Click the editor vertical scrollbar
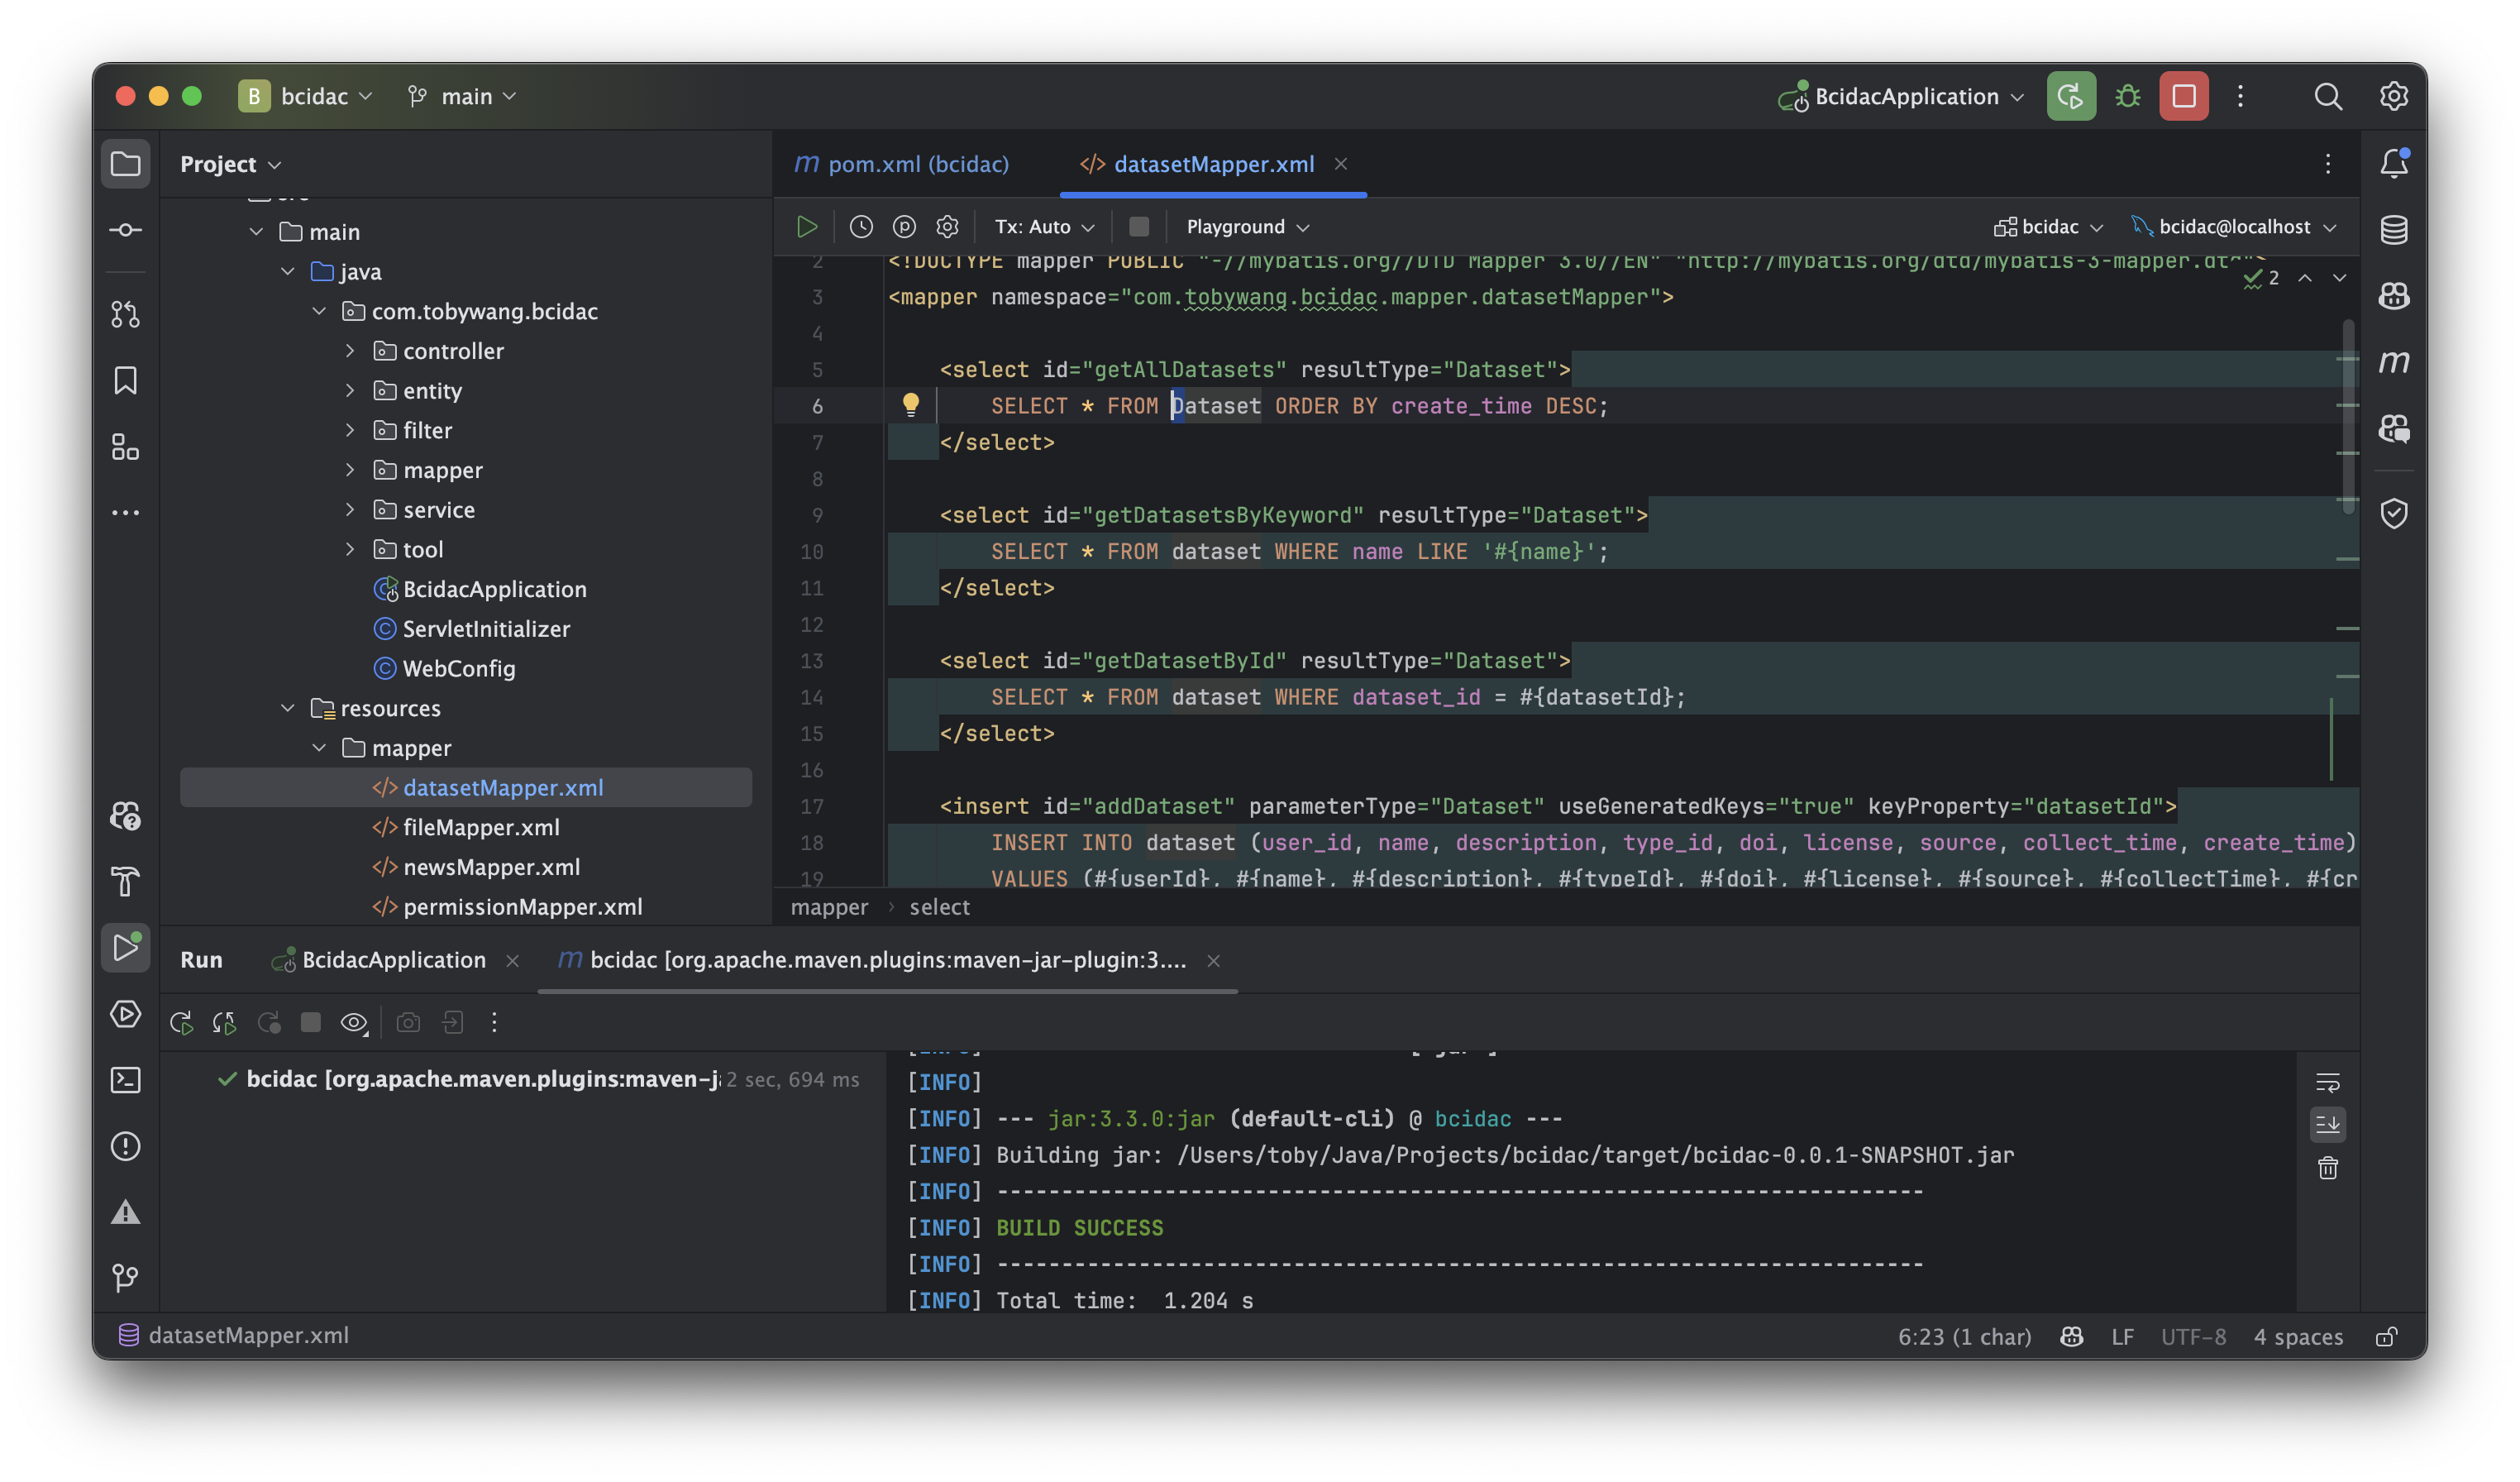 [x=2347, y=418]
